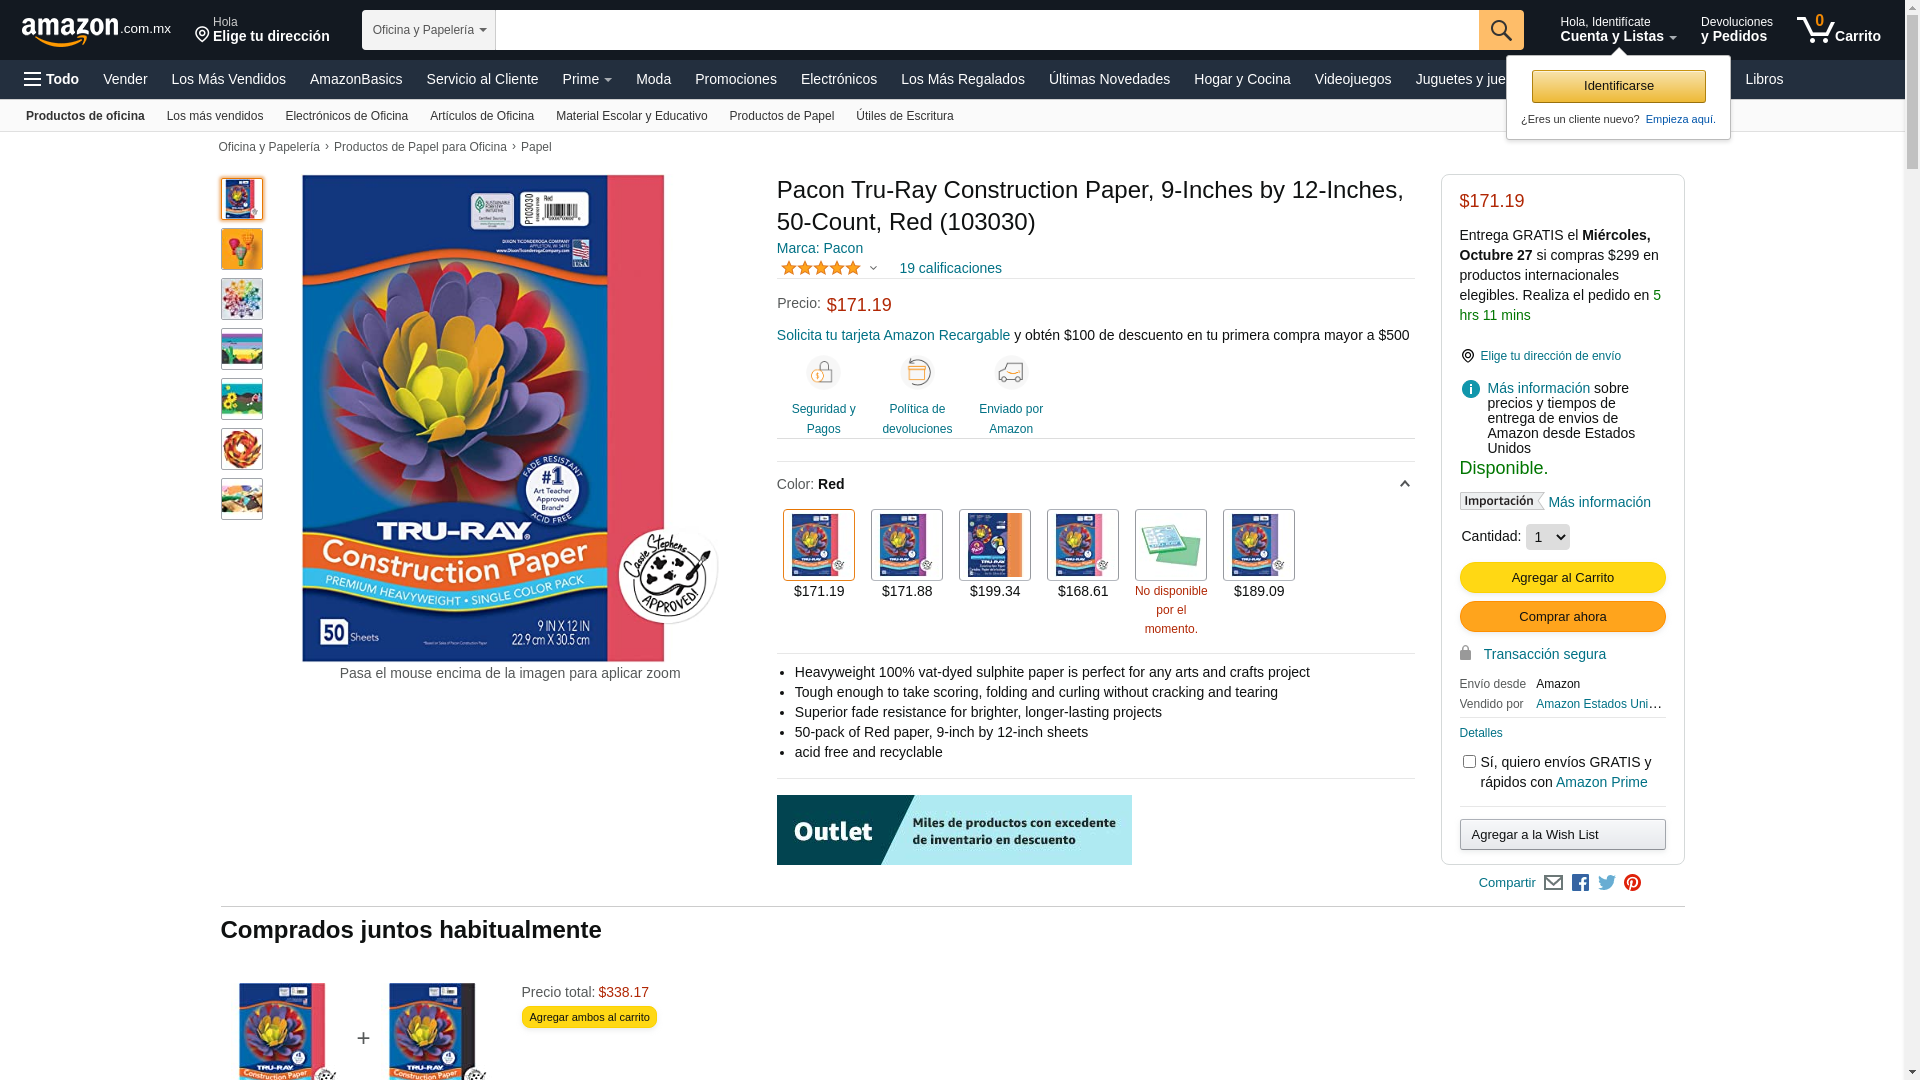Share the product via email icon
This screenshot has height=1080, width=1920.
pyautogui.click(x=1553, y=883)
